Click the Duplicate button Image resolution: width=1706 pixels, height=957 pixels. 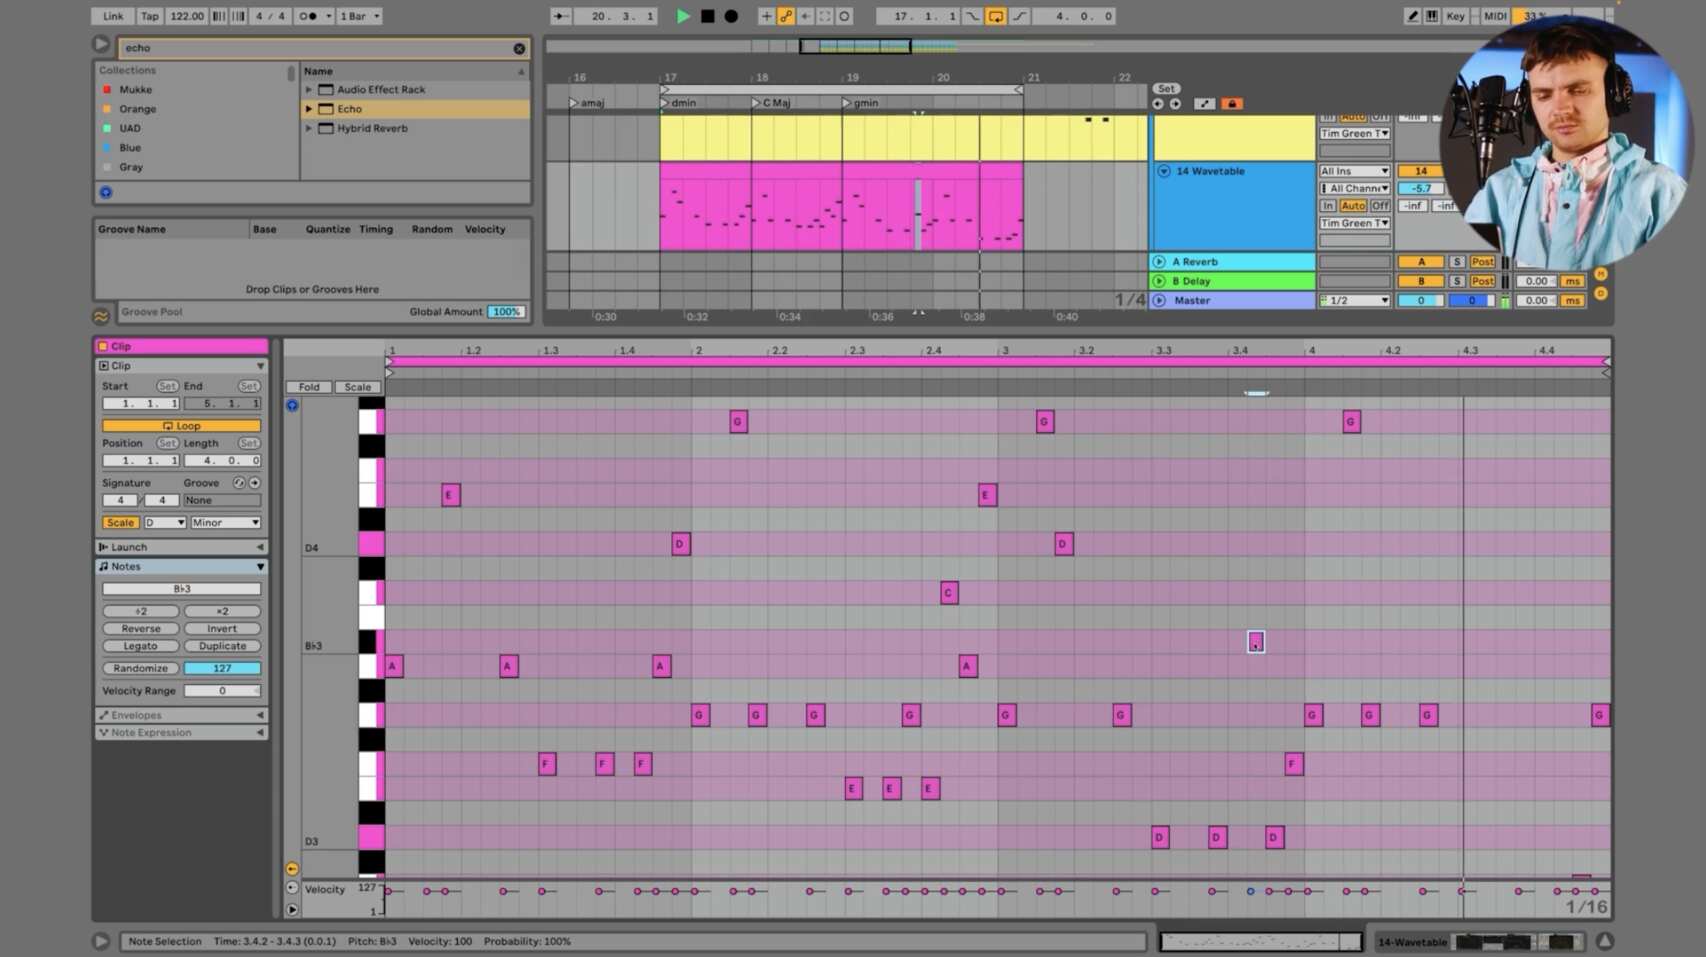[x=222, y=646]
